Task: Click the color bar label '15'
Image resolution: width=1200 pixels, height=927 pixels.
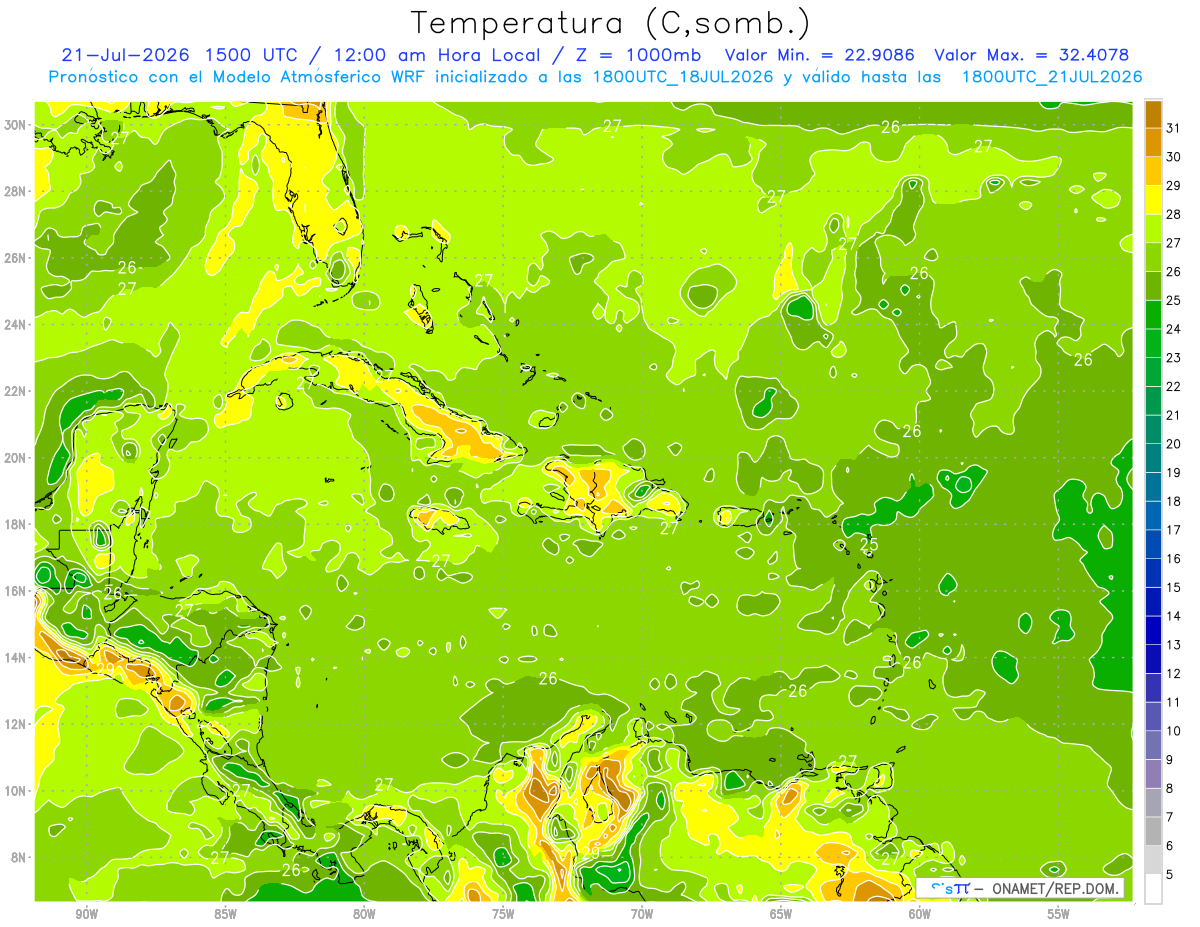Action: point(1174,587)
